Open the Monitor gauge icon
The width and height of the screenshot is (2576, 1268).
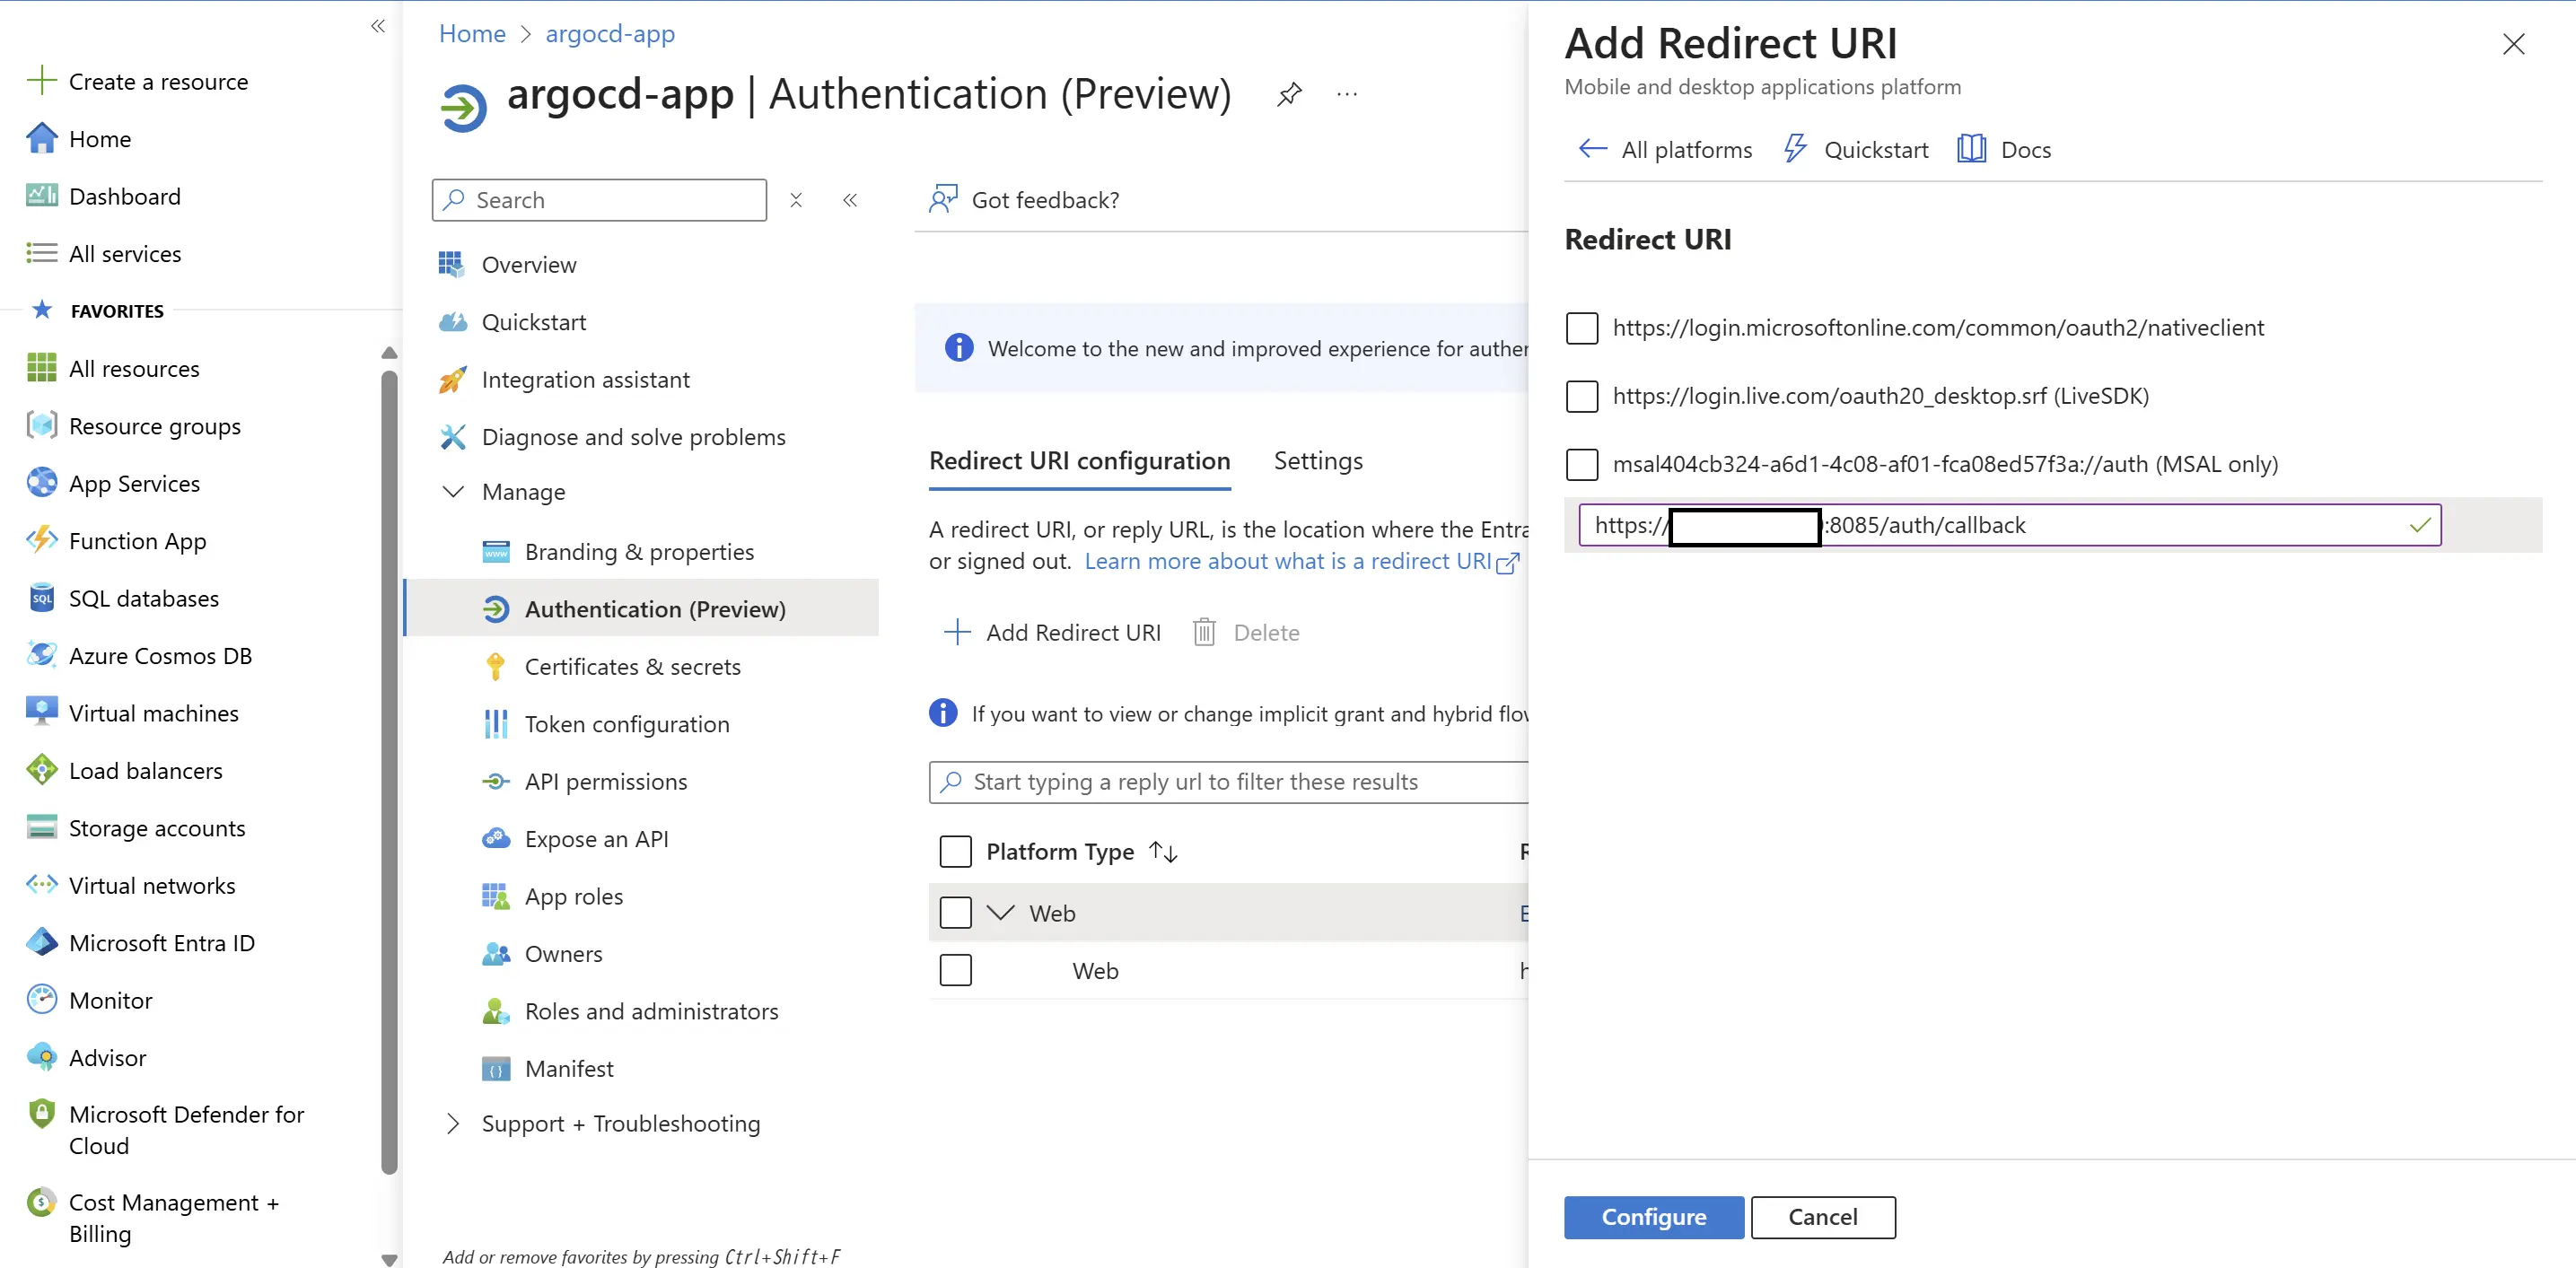[41, 1000]
